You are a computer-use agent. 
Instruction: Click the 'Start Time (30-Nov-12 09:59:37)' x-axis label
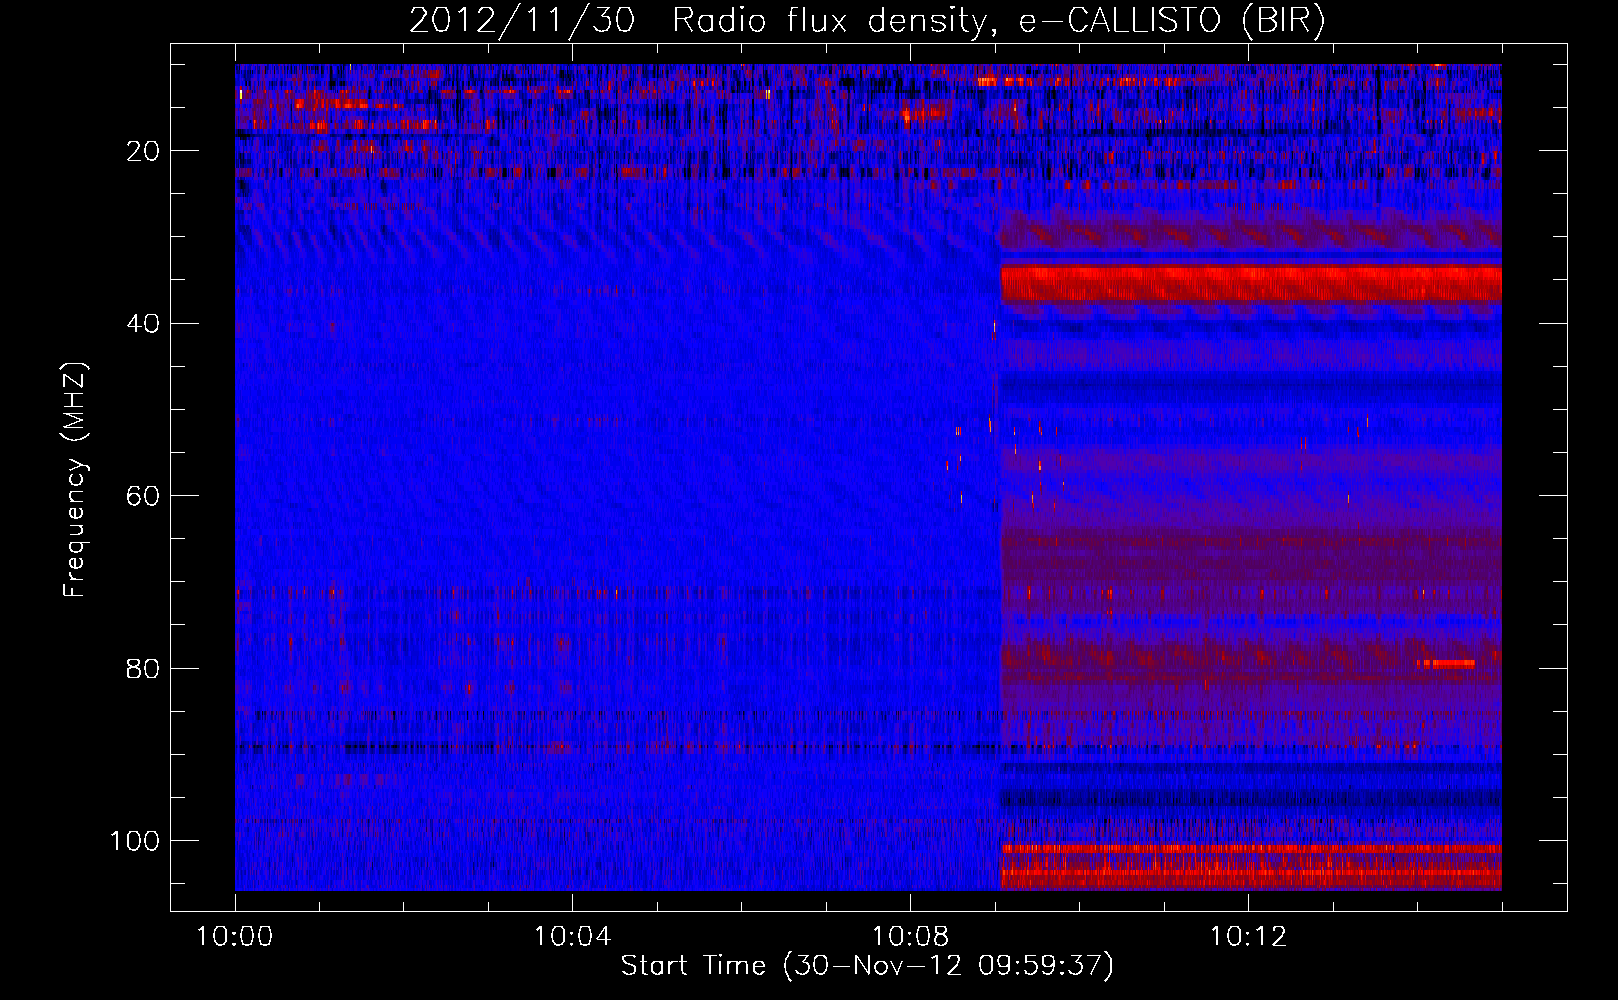click(x=867, y=966)
